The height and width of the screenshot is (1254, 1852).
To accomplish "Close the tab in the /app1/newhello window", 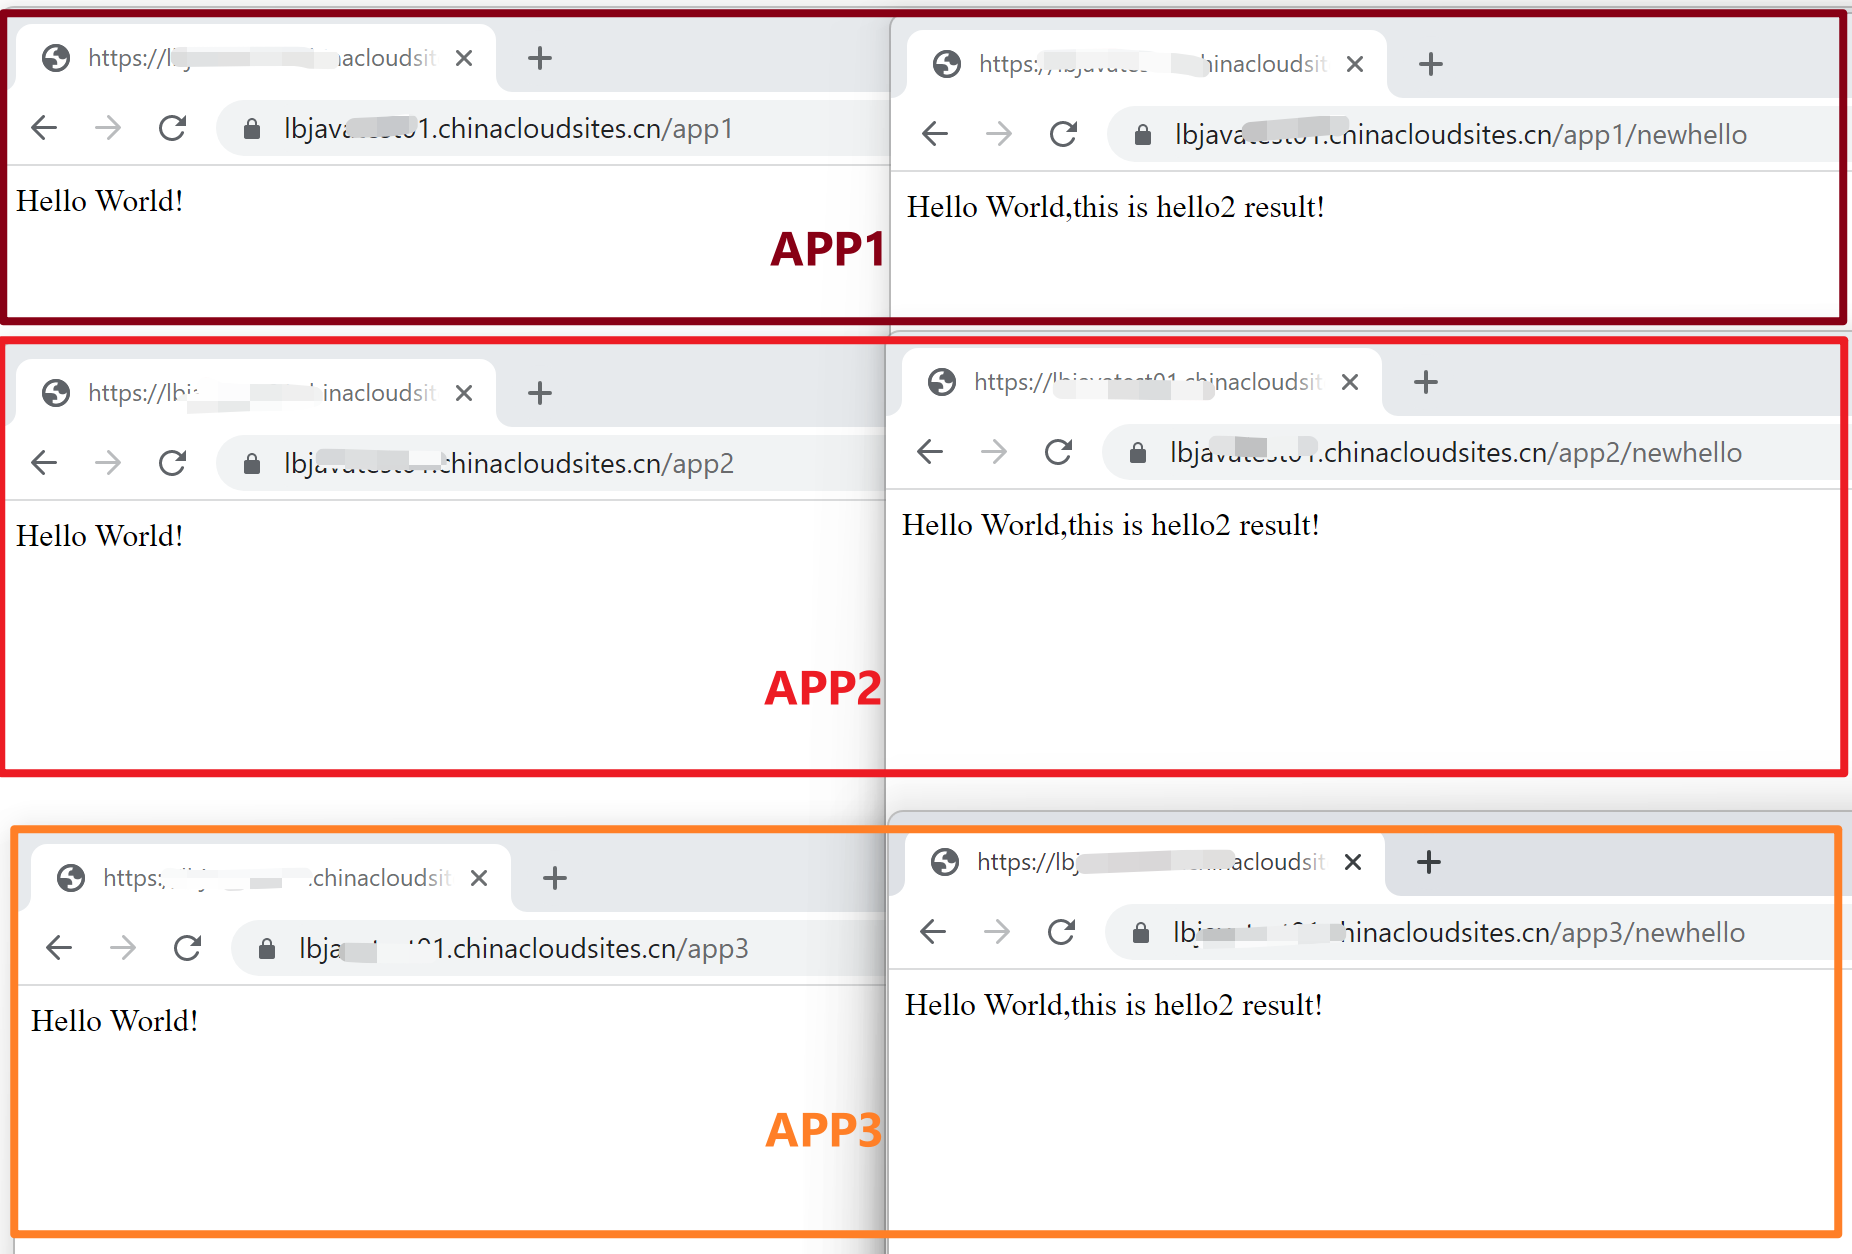I will 1355,64.
